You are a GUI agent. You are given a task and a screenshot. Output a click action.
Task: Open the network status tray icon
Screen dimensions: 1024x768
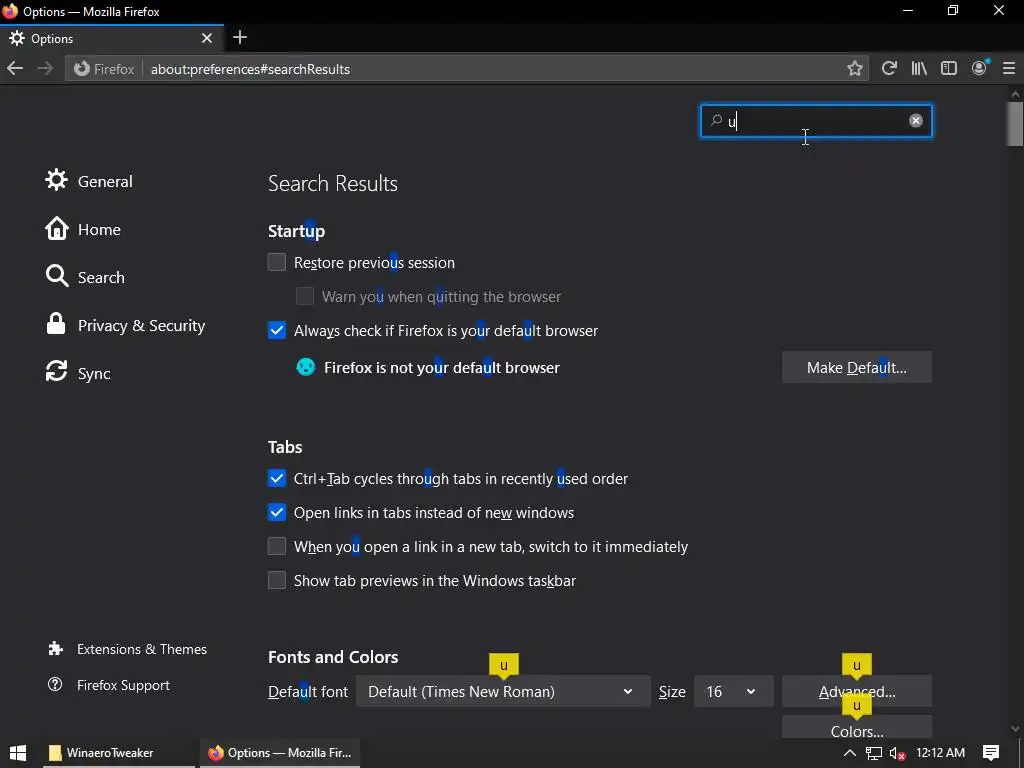click(874, 753)
